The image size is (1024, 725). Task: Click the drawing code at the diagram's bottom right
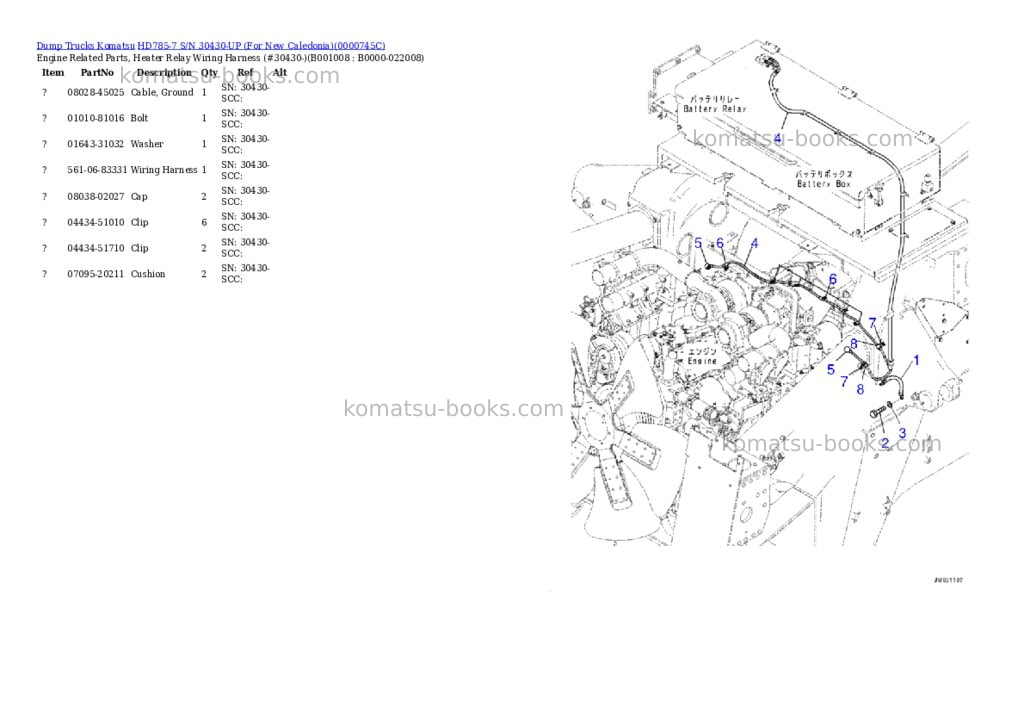[948, 580]
